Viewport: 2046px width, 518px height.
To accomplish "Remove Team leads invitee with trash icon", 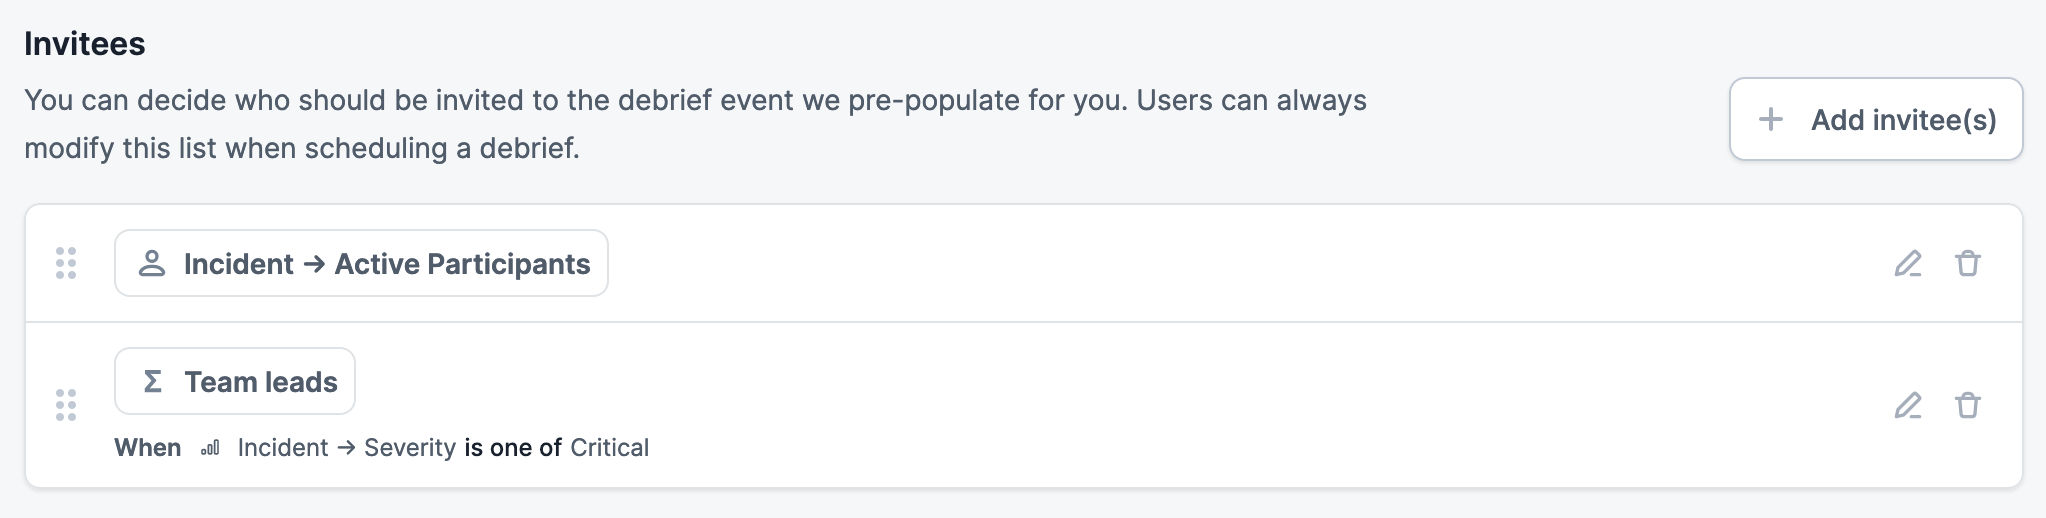I will tap(1967, 405).
